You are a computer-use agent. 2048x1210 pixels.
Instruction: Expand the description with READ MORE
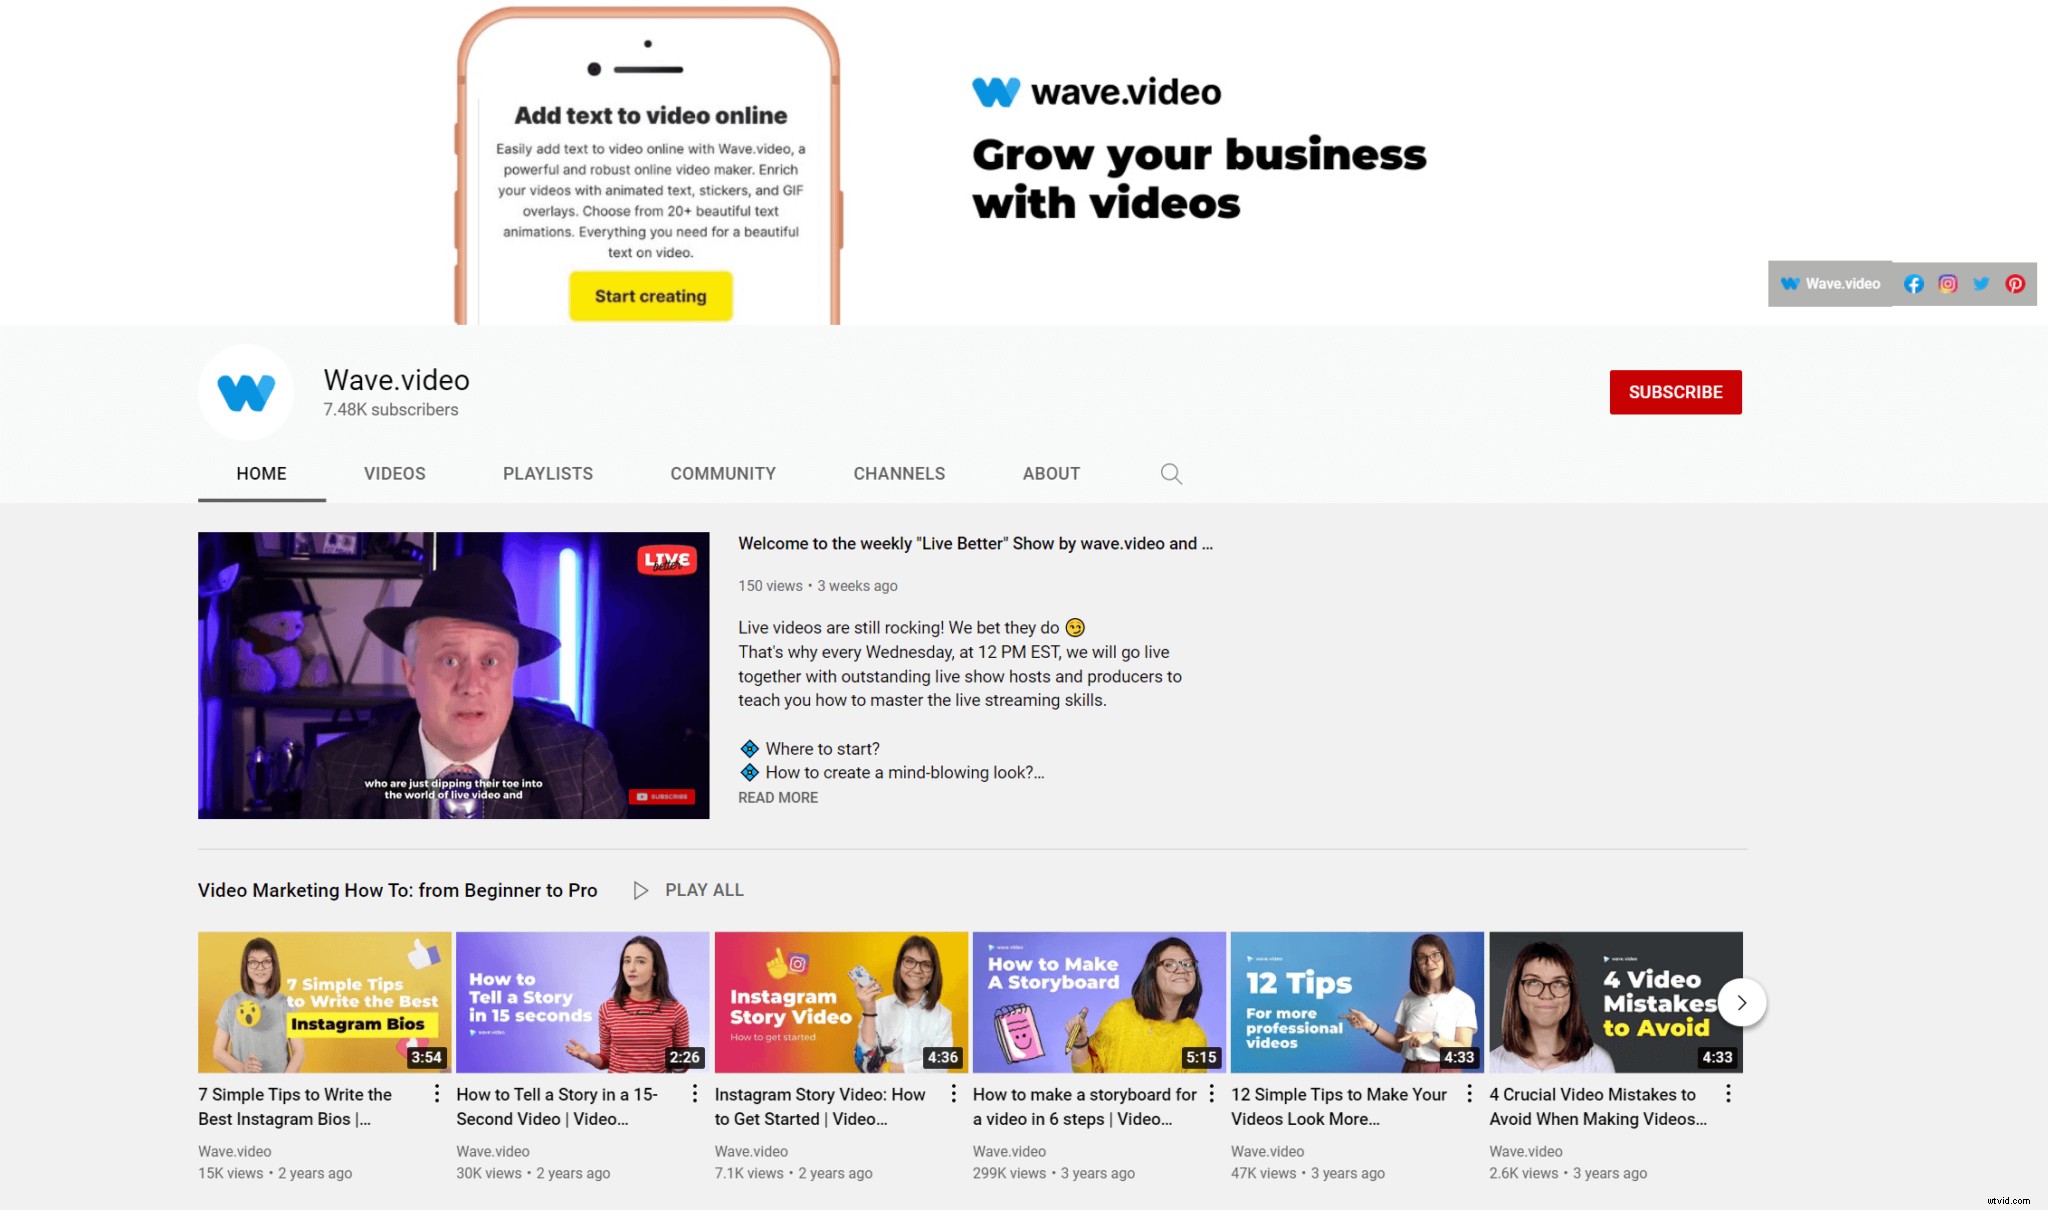pyautogui.click(x=777, y=797)
